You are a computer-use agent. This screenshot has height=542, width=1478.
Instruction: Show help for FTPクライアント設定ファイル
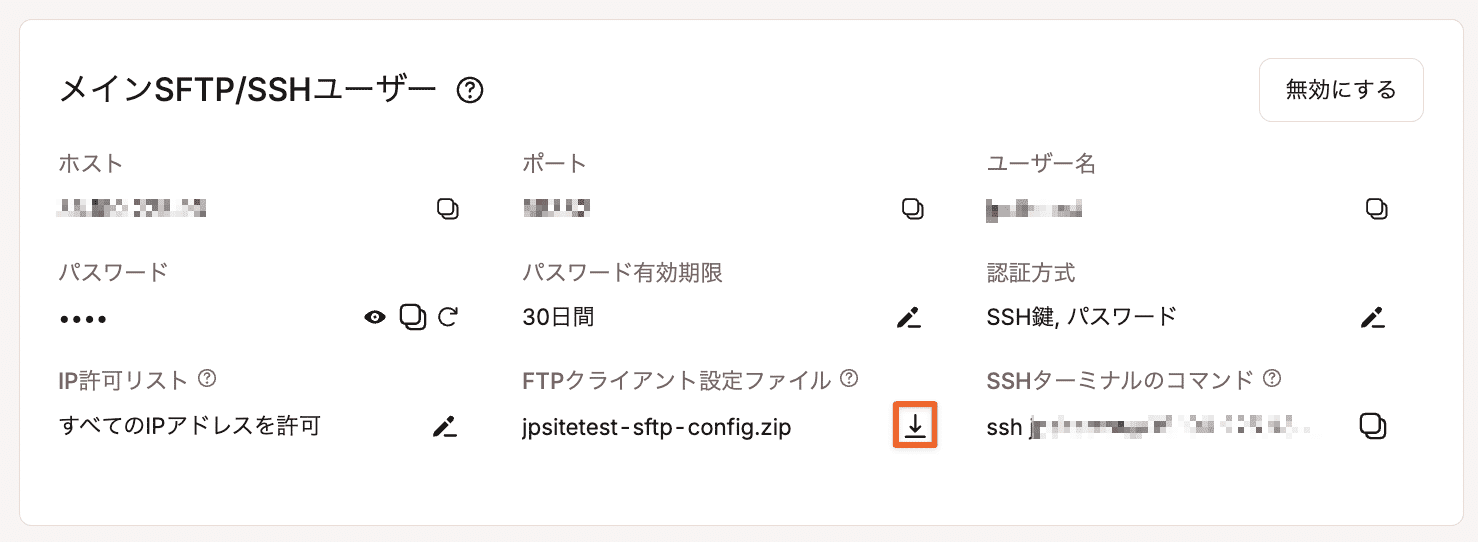tap(849, 379)
